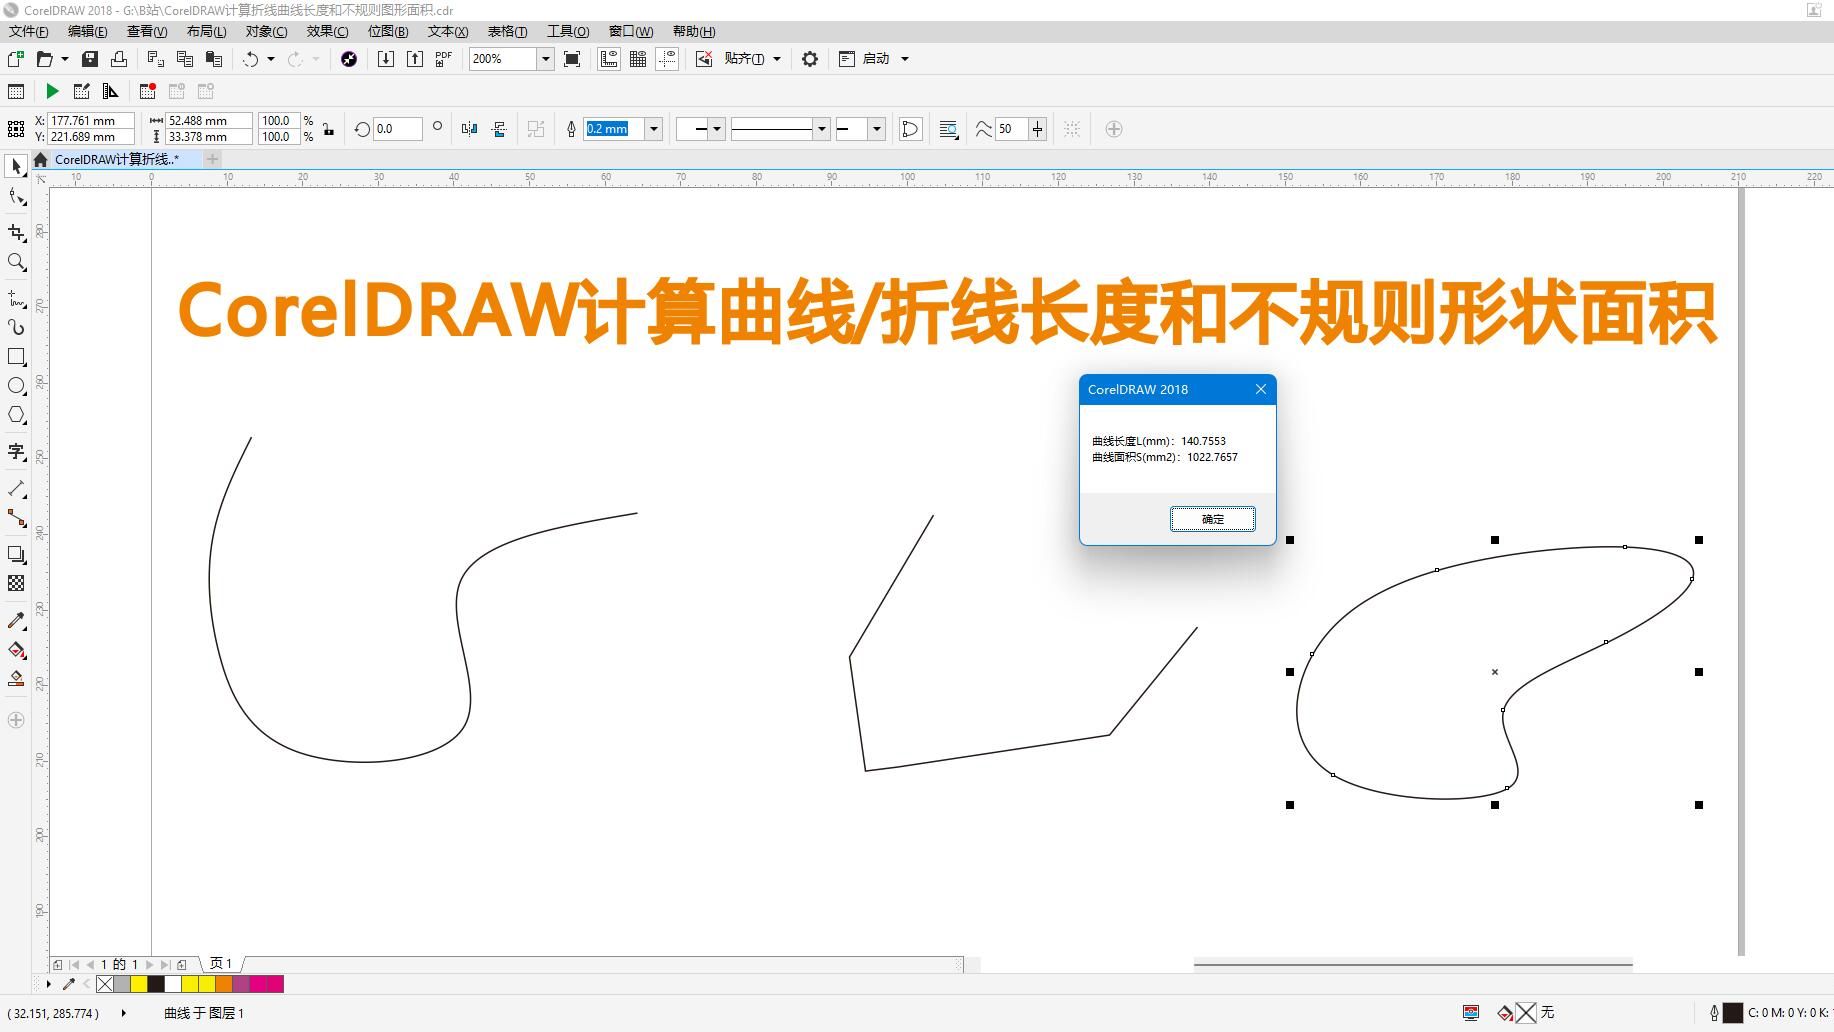Select the Connector tool
This screenshot has height=1032, width=1834.
click(x=16, y=518)
